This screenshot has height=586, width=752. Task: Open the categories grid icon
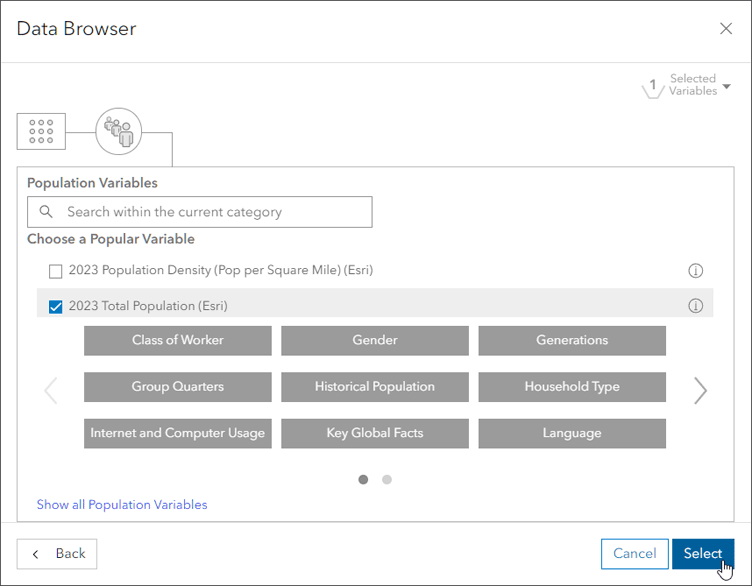click(41, 131)
